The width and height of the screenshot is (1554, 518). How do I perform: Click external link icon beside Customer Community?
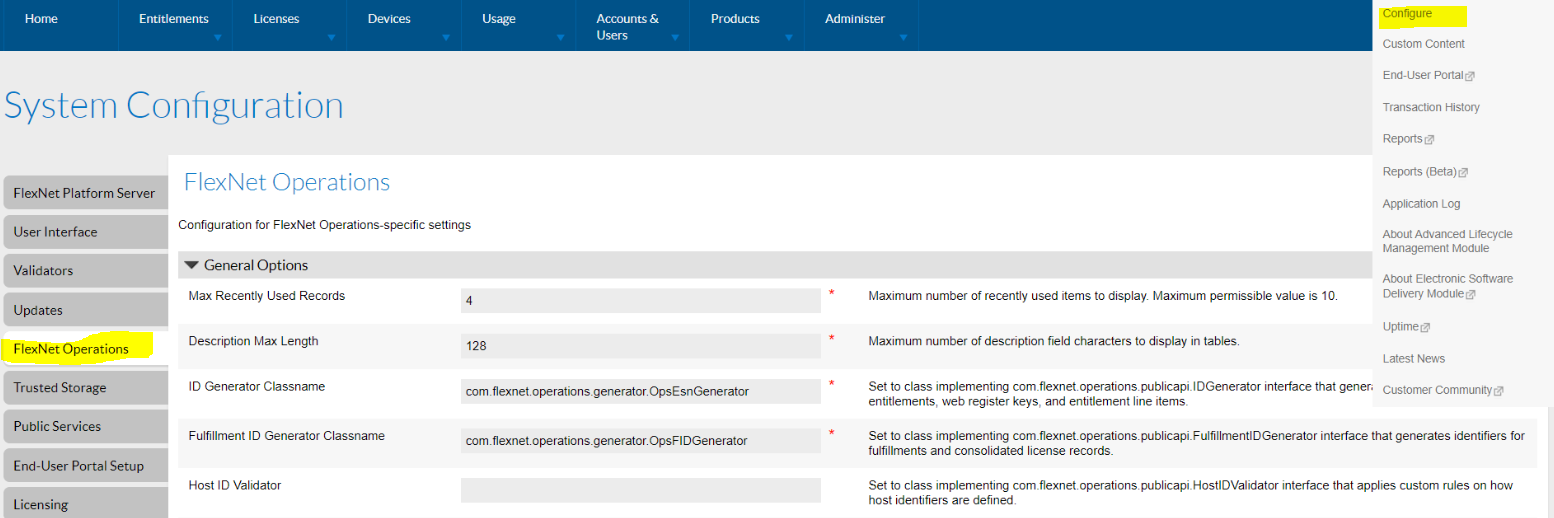tap(1499, 391)
